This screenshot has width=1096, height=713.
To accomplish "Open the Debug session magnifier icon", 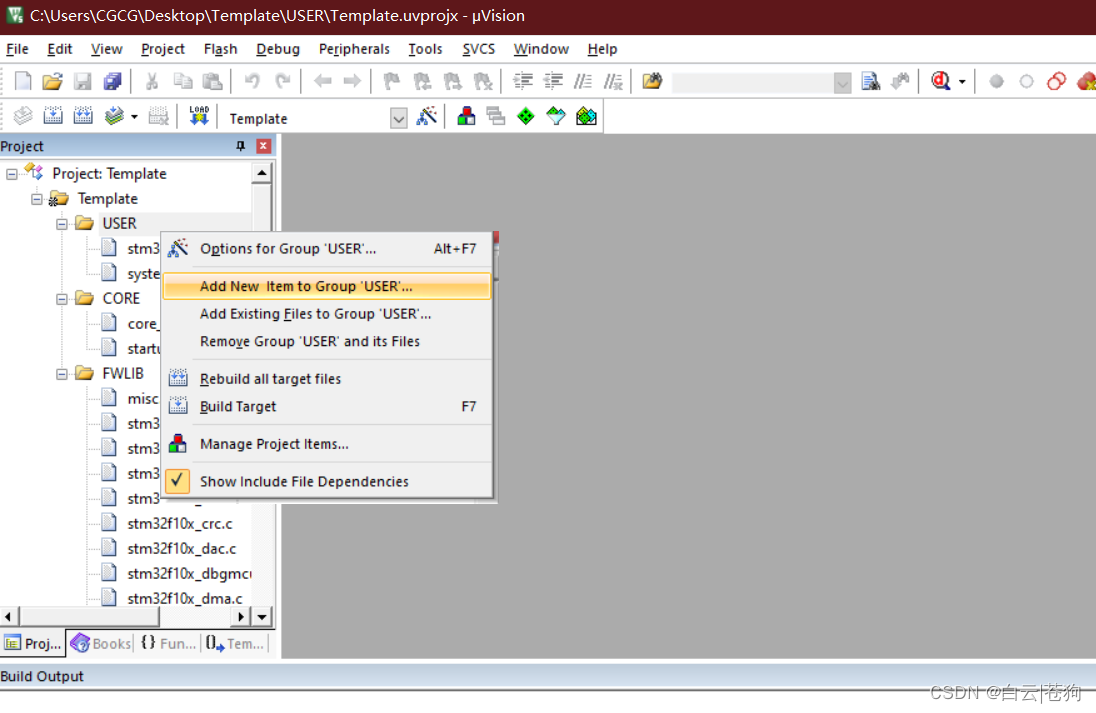I will [x=941, y=81].
